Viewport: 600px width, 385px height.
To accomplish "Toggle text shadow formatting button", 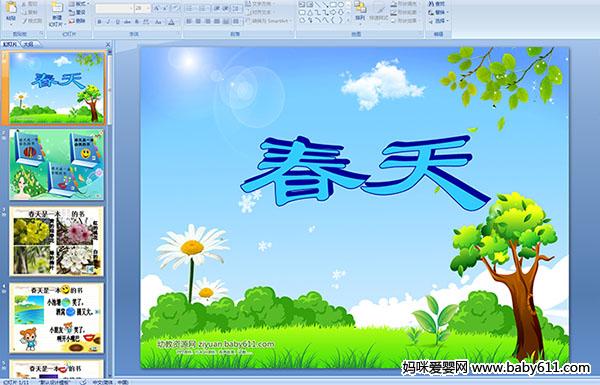I will [137, 22].
